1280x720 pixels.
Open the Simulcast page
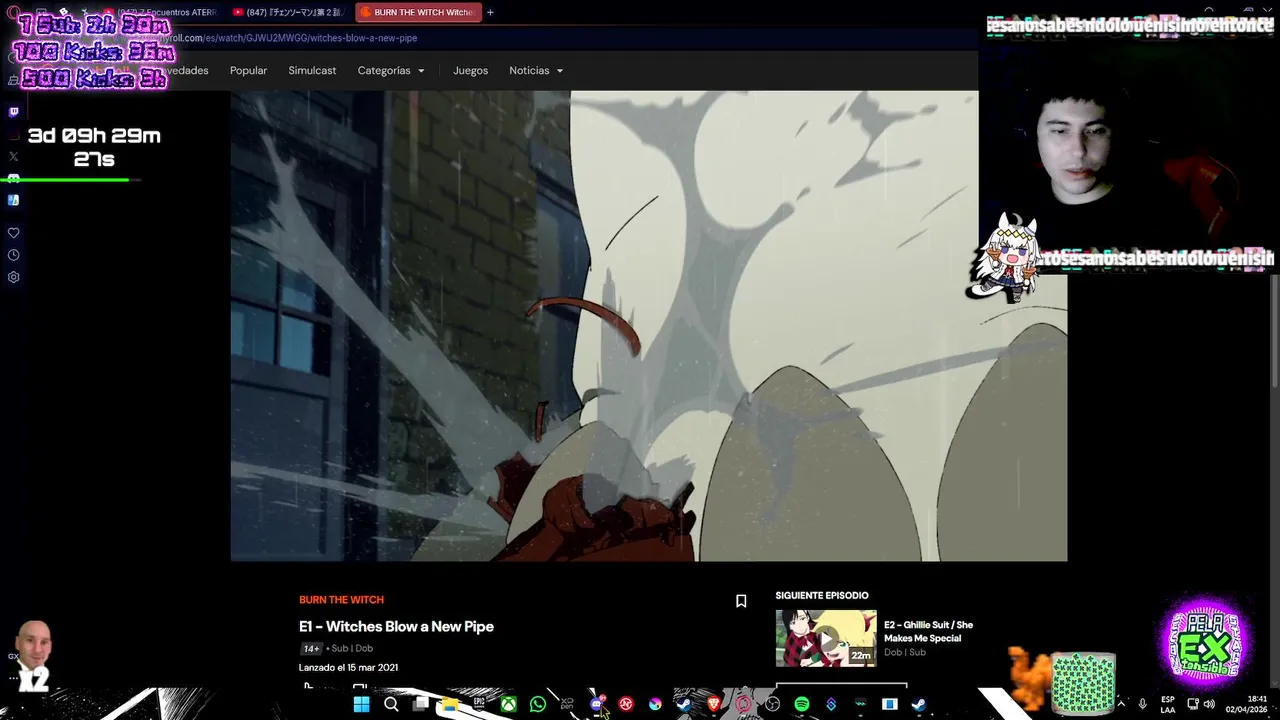[312, 71]
